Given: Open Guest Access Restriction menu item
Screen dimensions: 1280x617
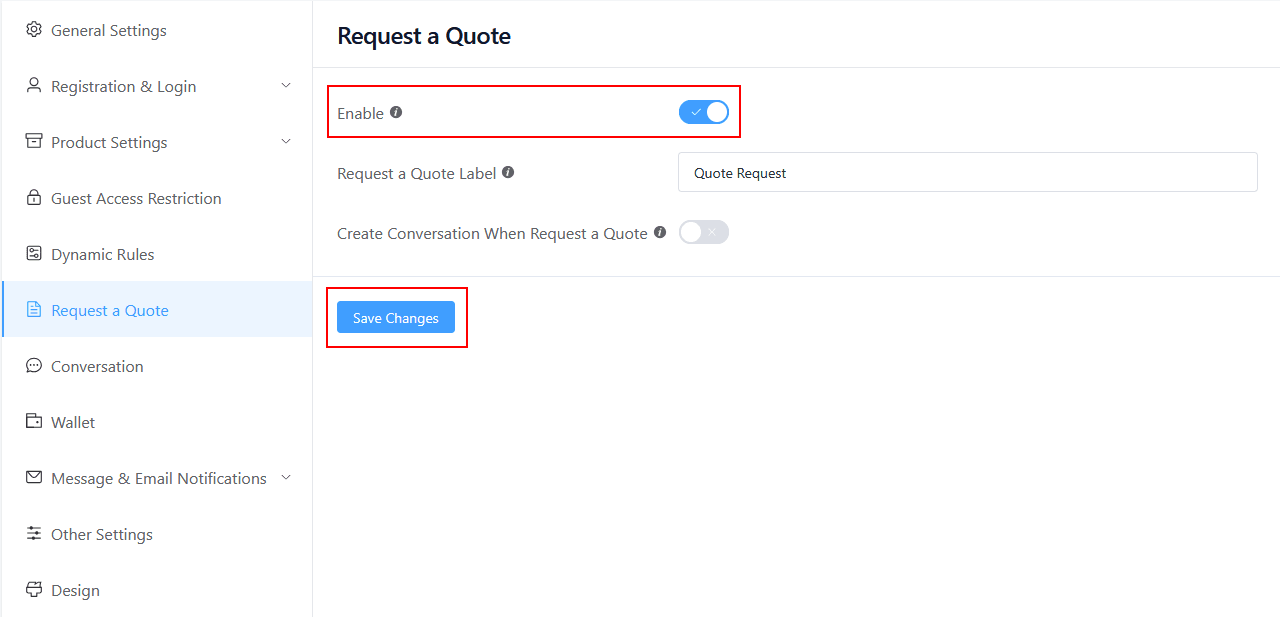Looking at the screenshot, I should point(157,198).
